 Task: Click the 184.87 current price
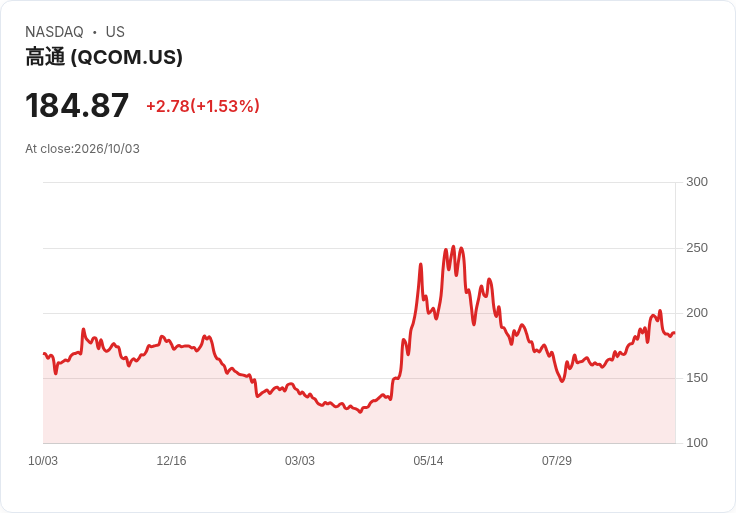coord(77,105)
